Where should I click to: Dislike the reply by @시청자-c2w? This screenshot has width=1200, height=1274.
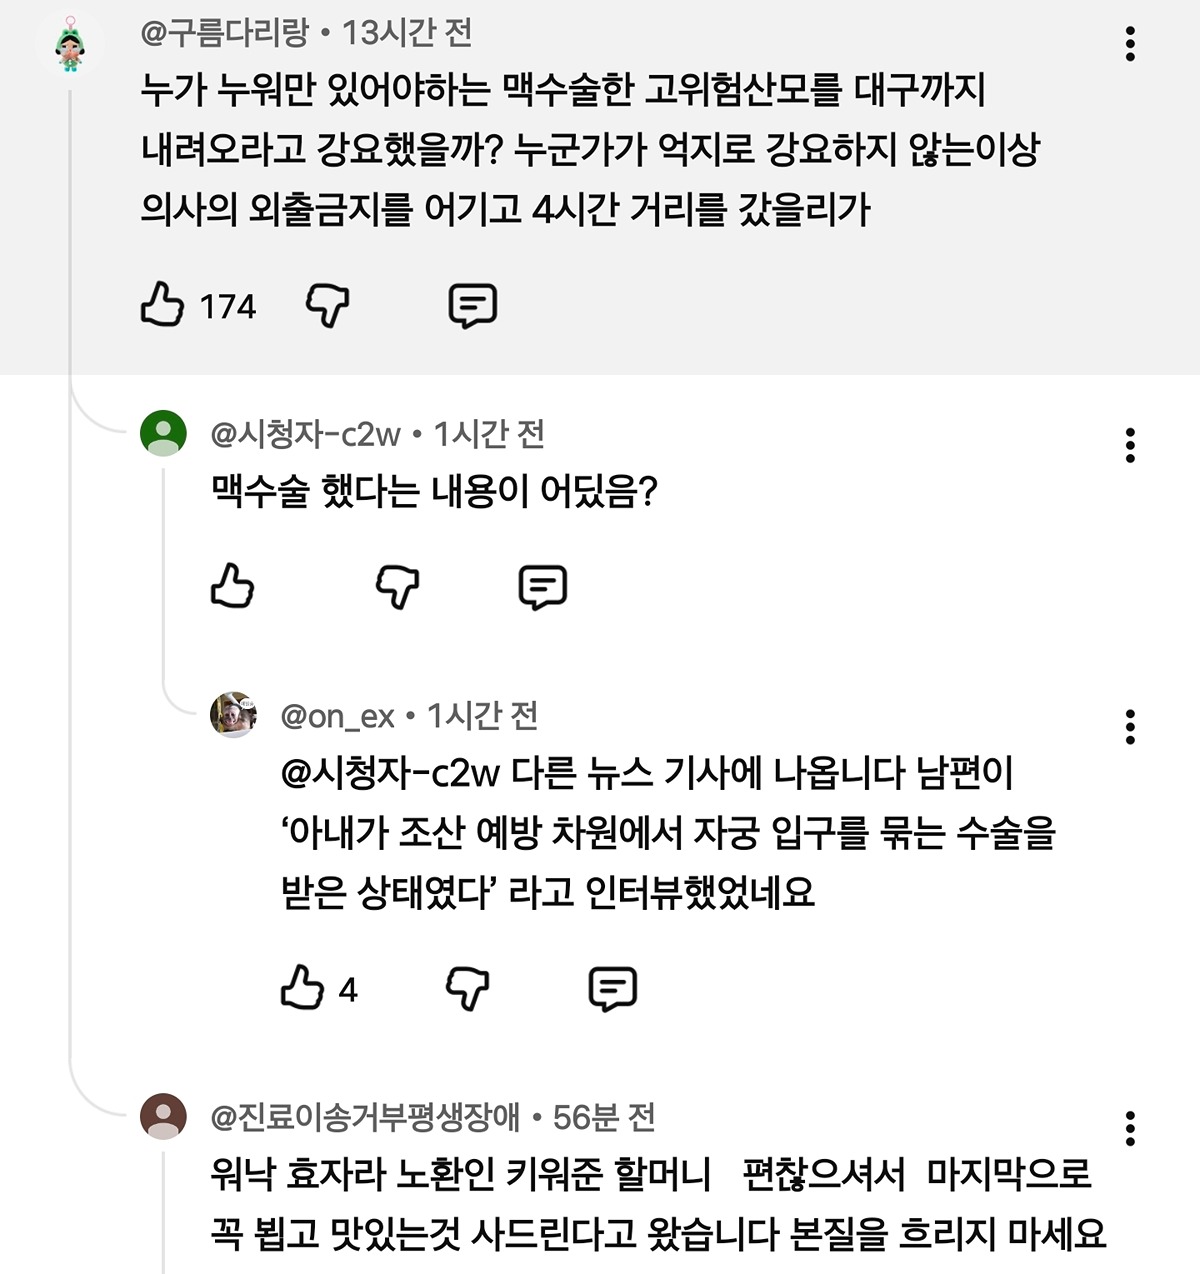397,586
